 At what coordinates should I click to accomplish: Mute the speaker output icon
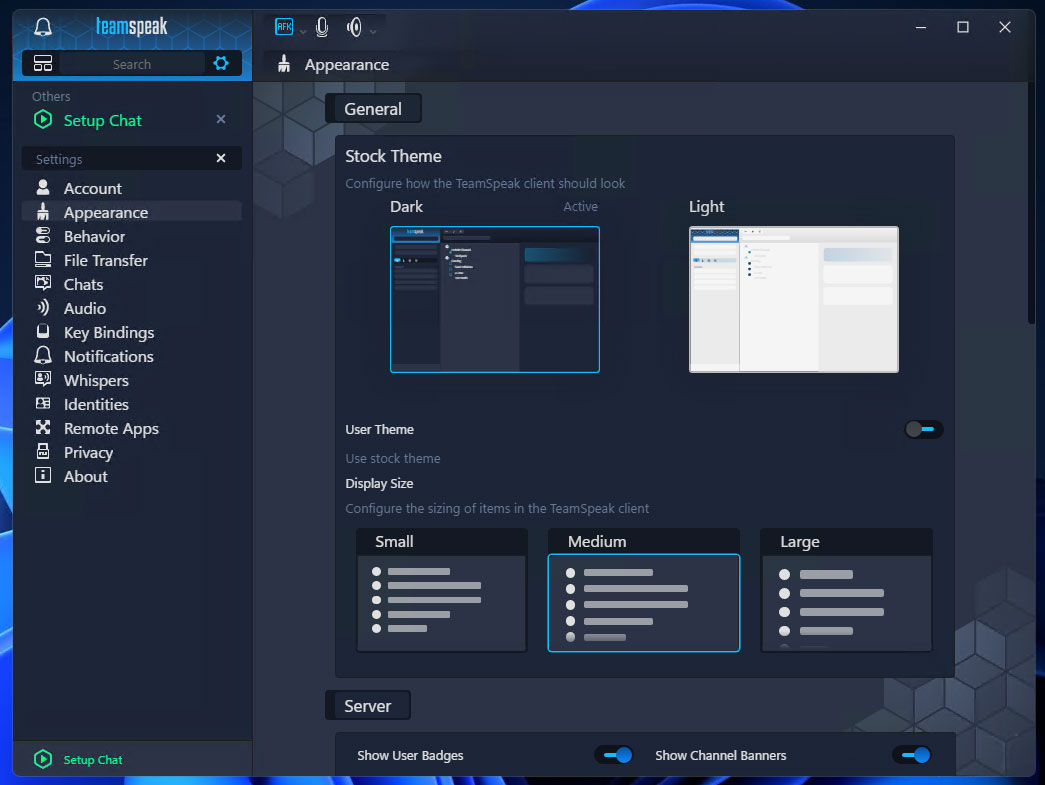coord(354,27)
